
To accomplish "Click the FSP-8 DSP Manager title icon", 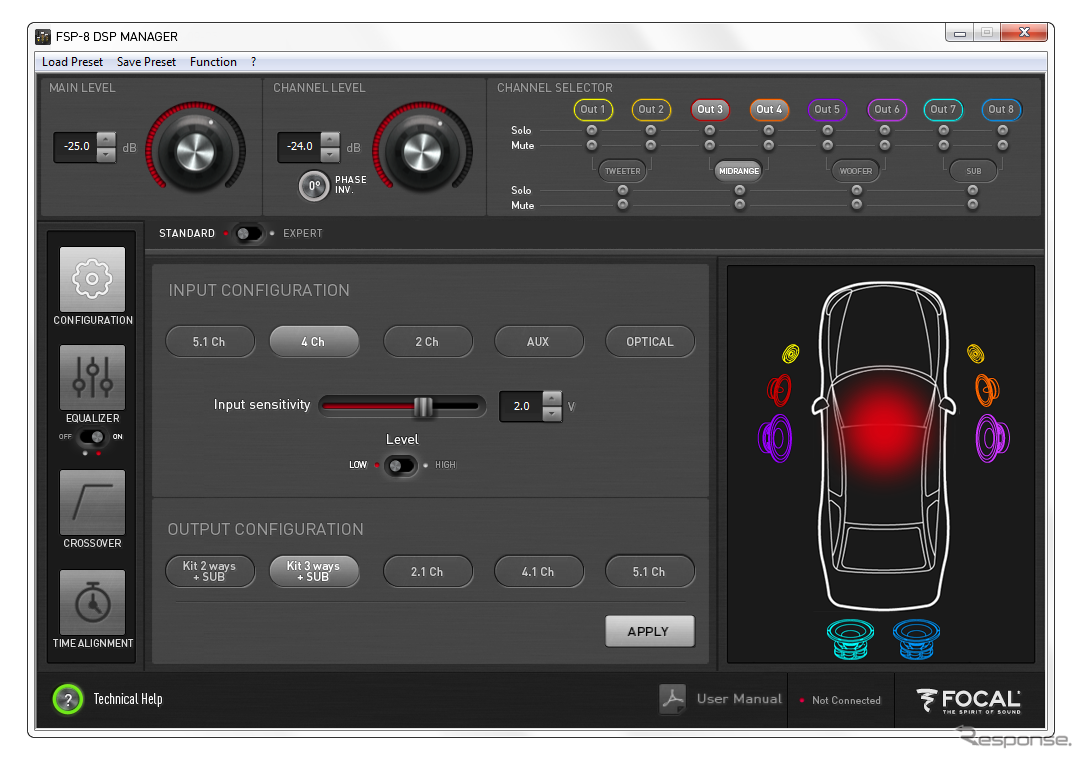I will pyautogui.click(x=44, y=37).
